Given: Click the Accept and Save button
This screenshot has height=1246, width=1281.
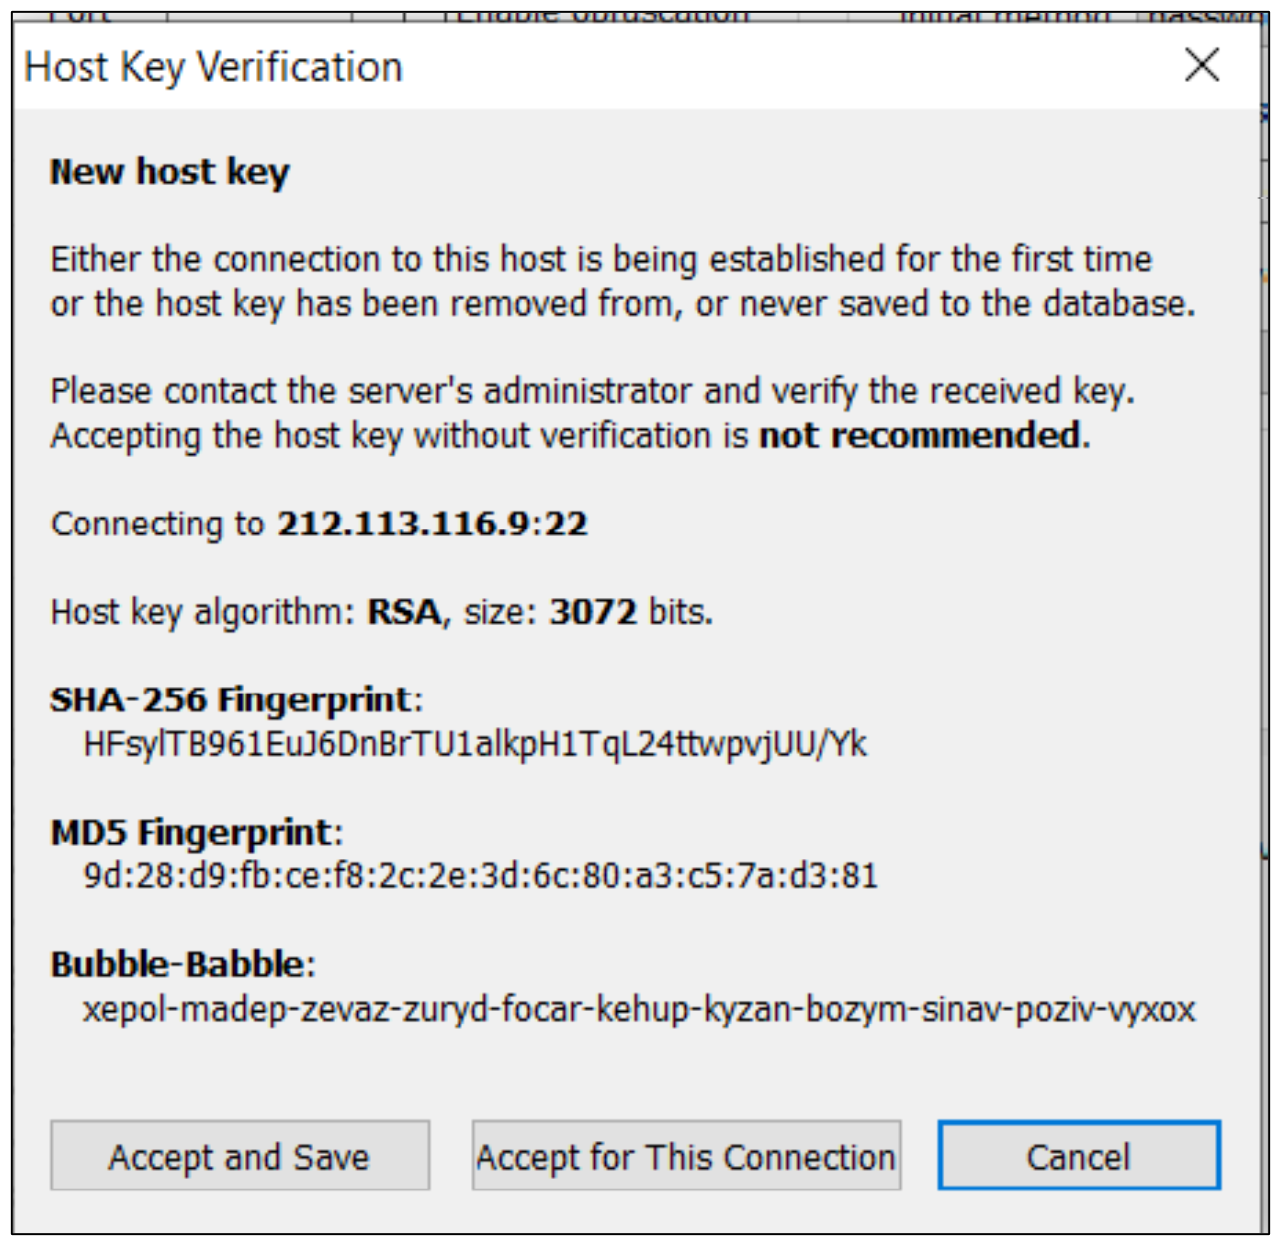Looking at the screenshot, I should (239, 1157).
